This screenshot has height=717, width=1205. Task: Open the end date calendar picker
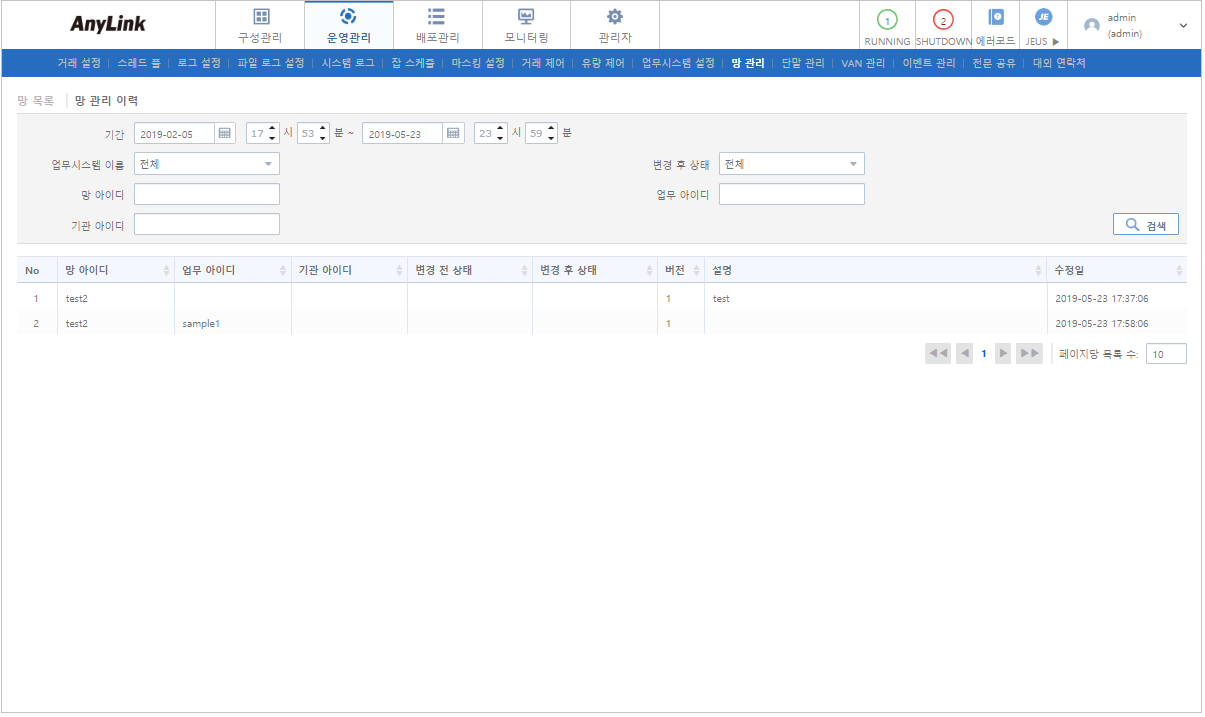click(x=453, y=134)
